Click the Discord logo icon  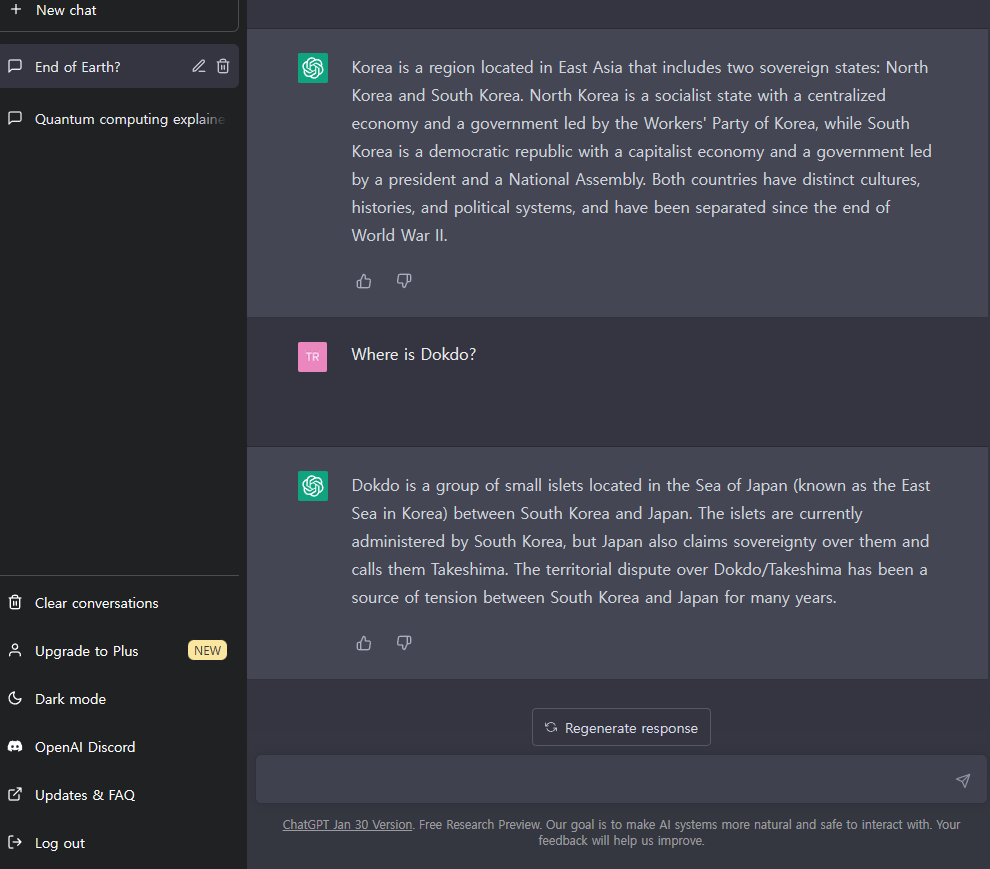point(15,746)
